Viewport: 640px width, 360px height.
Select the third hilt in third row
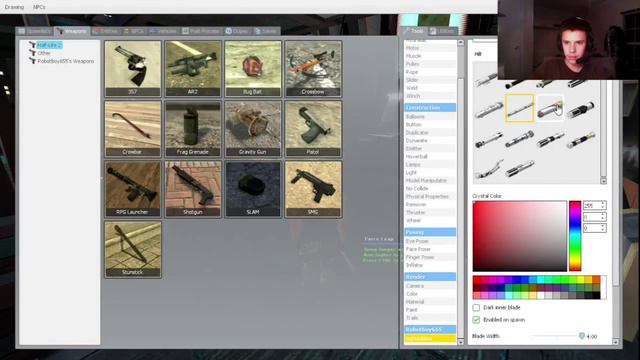pyautogui.click(x=550, y=139)
